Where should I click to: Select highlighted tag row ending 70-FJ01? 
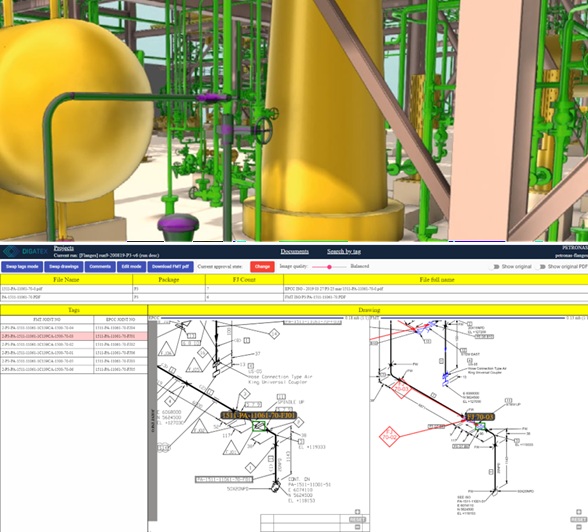pyautogui.click(x=74, y=336)
